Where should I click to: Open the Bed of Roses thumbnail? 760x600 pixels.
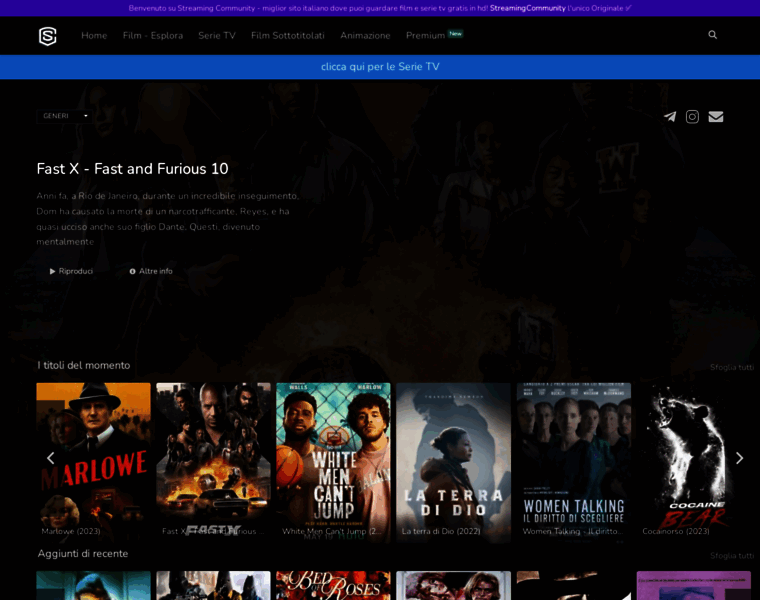coord(333,585)
